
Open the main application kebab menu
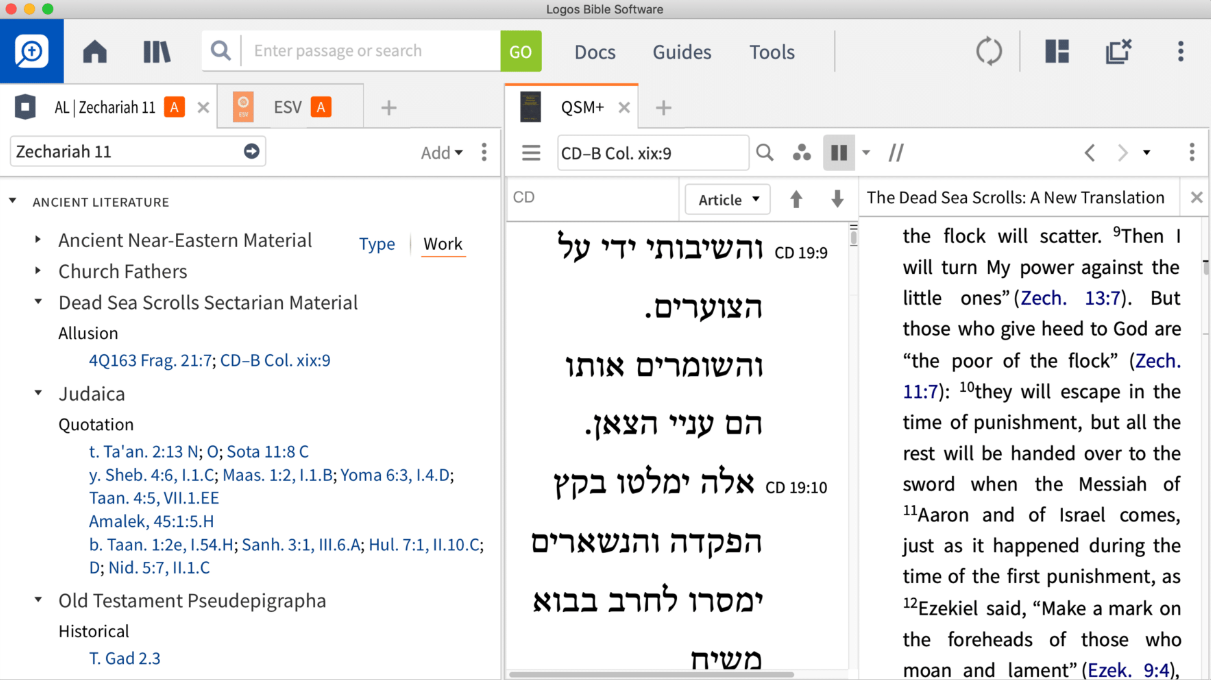1181,51
